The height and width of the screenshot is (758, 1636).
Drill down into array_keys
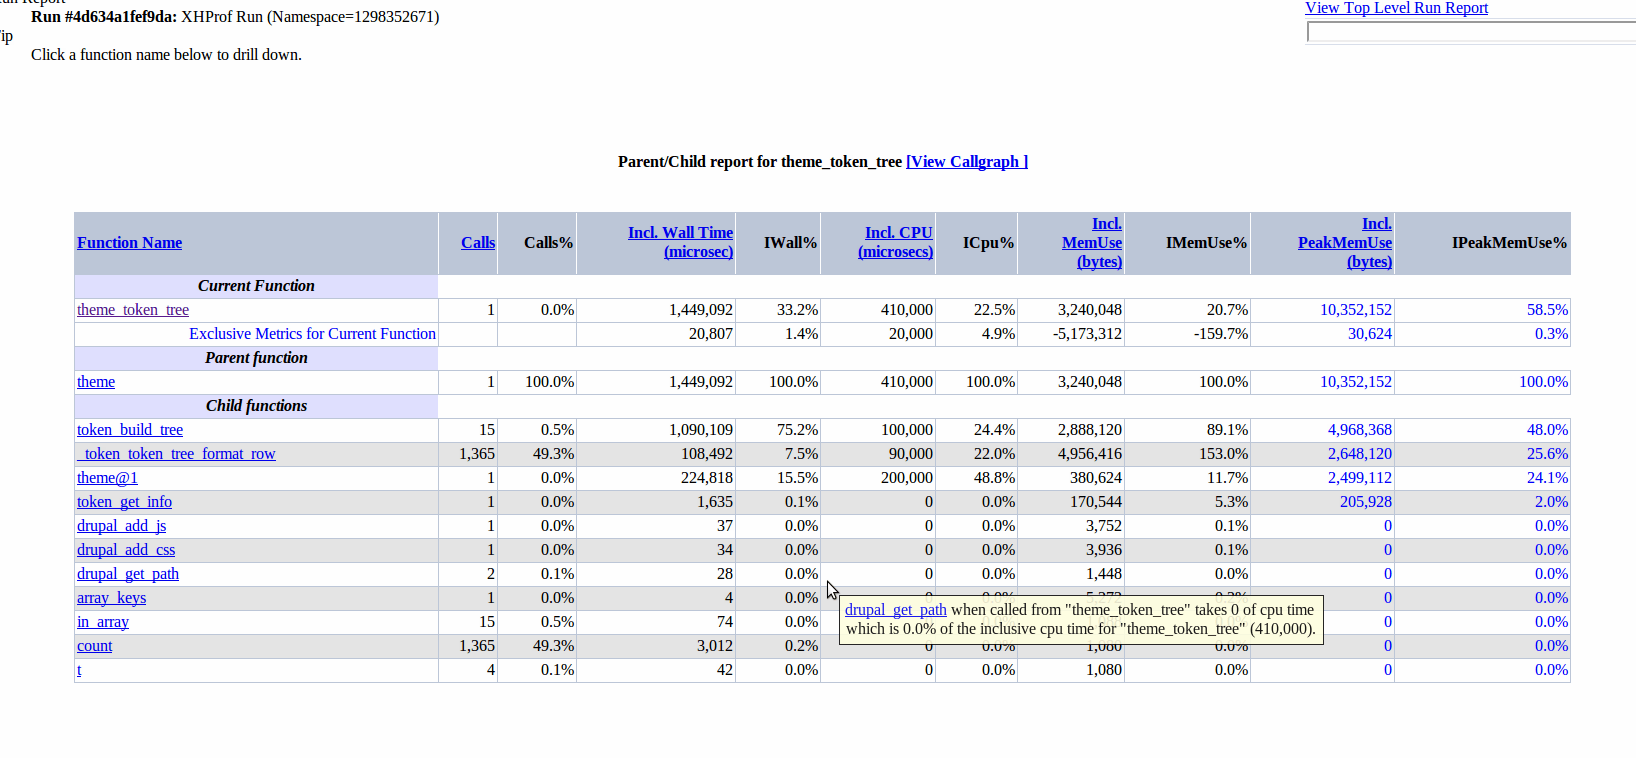tap(111, 598)
